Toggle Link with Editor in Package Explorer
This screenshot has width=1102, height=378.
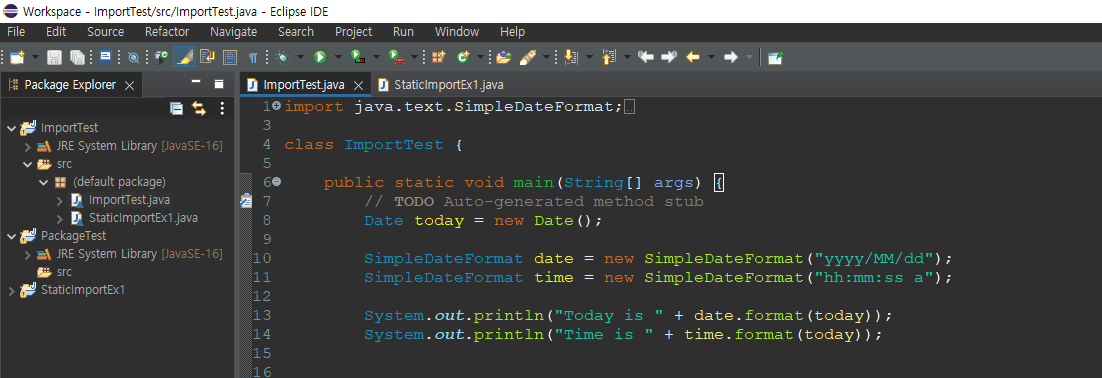coord(199,108)
